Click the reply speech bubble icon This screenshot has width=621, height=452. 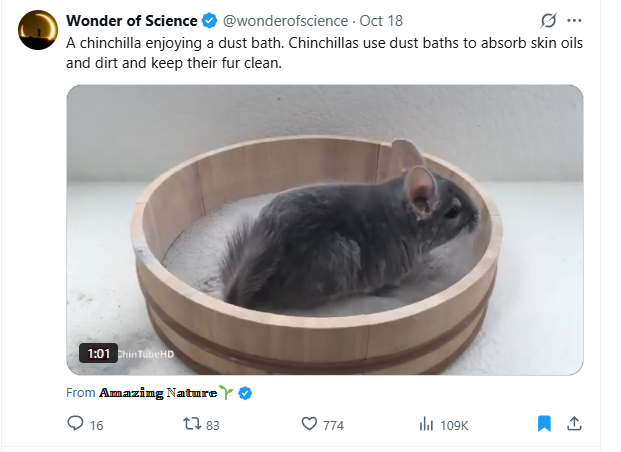(x=75, y=423)
